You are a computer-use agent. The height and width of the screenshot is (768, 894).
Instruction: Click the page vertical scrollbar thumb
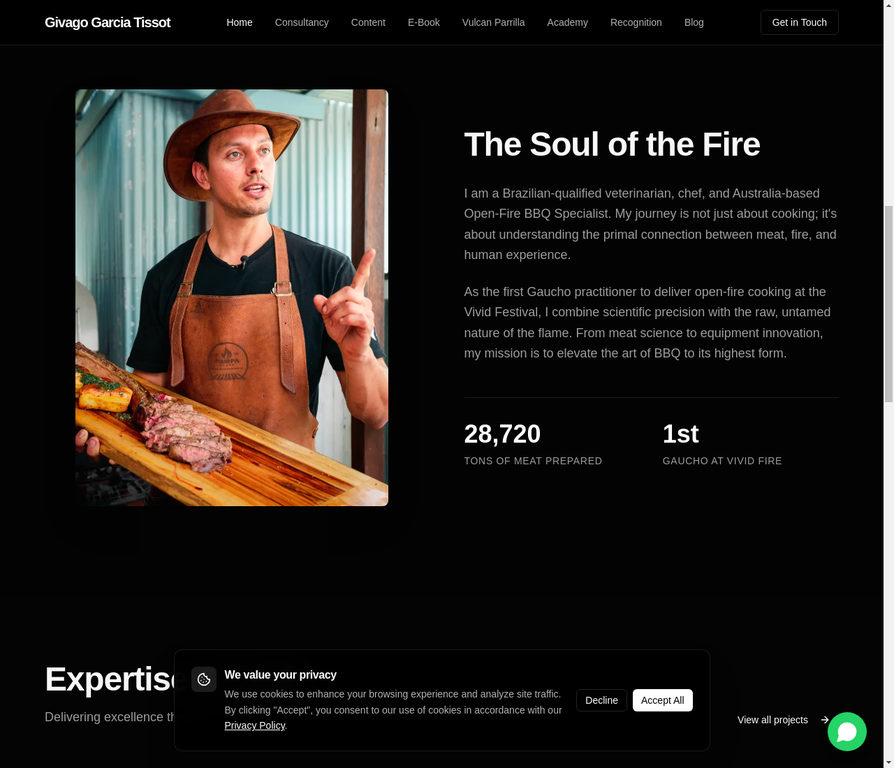coord(888,304)
